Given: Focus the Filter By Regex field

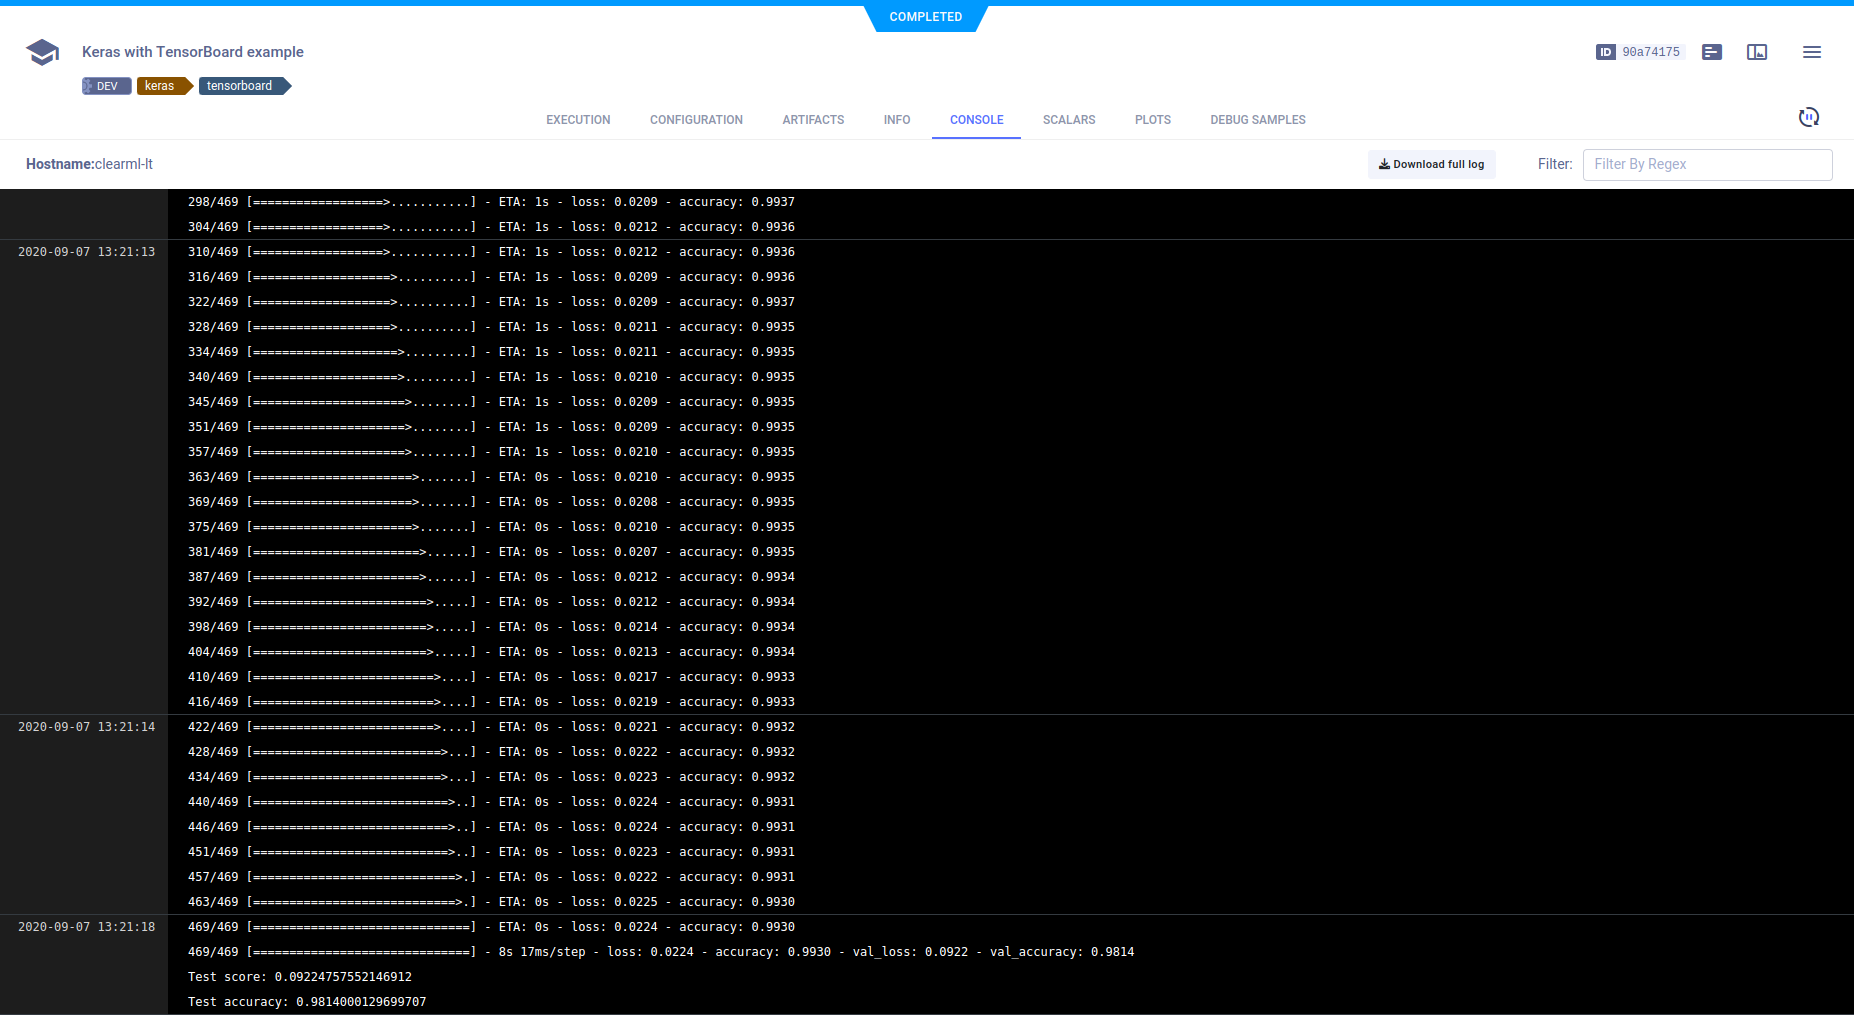Looking at the screenshot, I should (x=1706, y=165).
